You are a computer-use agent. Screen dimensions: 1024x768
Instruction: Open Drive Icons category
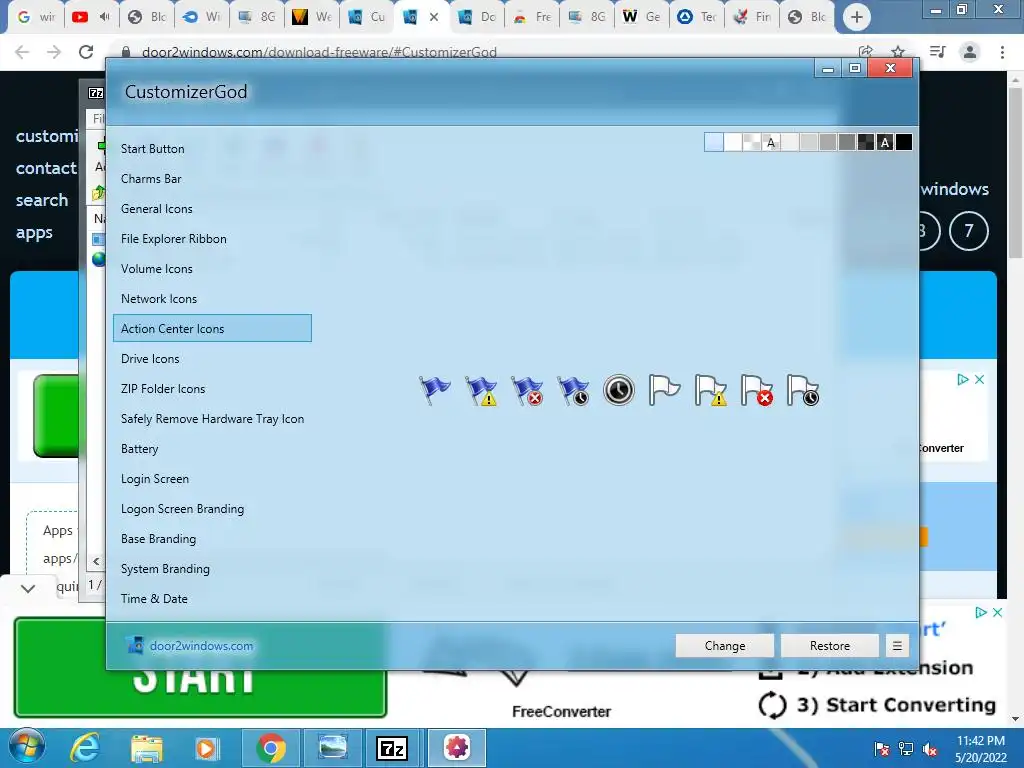212,359
